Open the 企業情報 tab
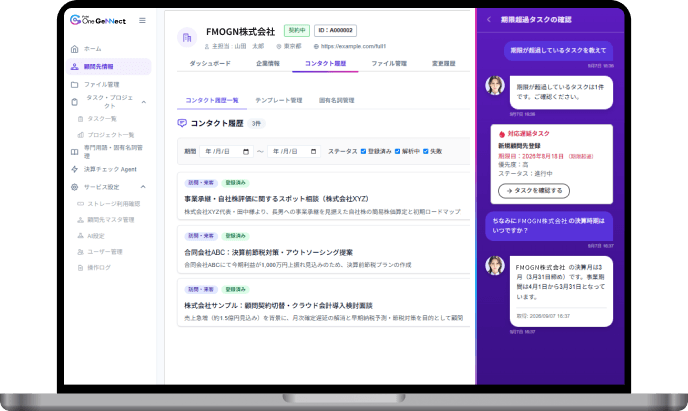The width and height of the screenshot is (688, 411). pos(268,64)
